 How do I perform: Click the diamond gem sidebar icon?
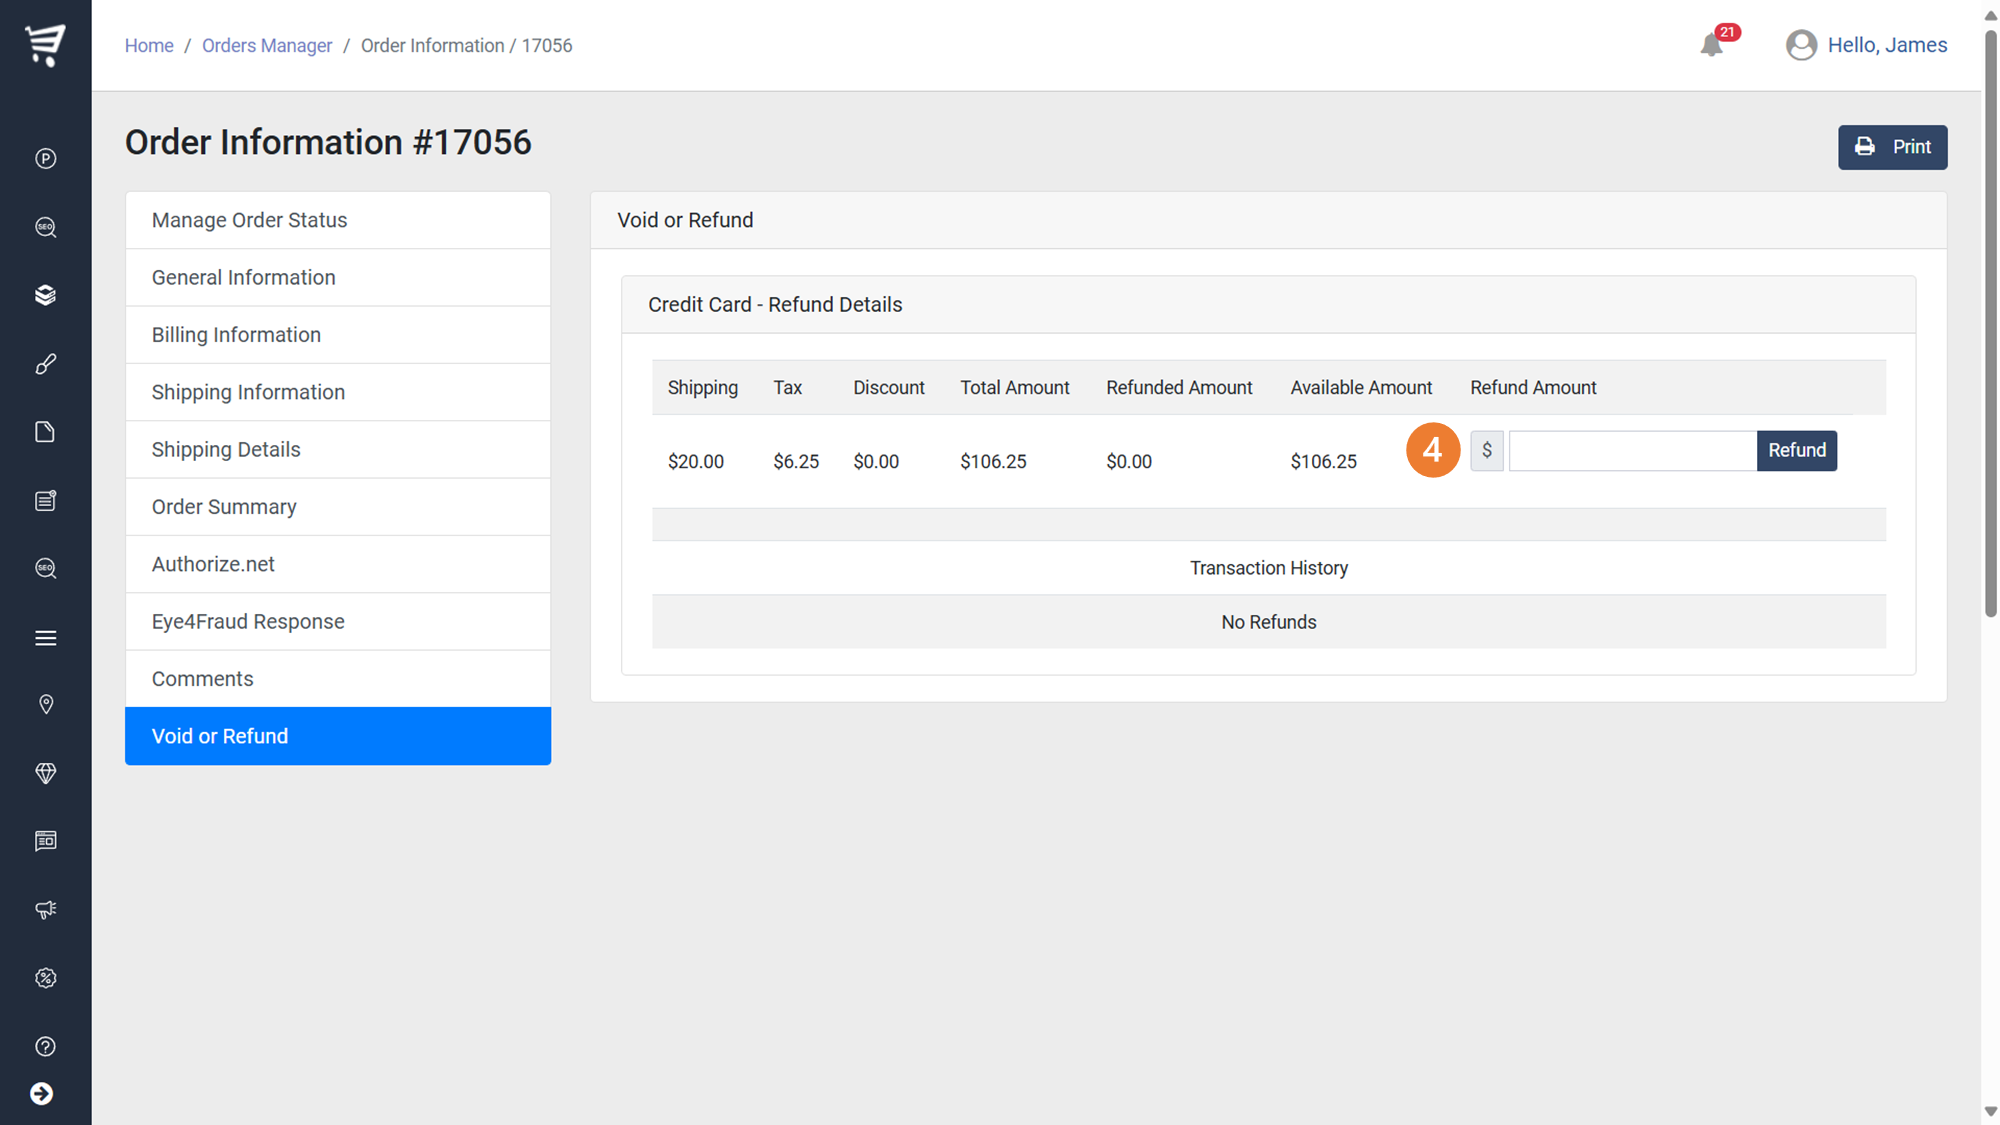pos(45,773)
